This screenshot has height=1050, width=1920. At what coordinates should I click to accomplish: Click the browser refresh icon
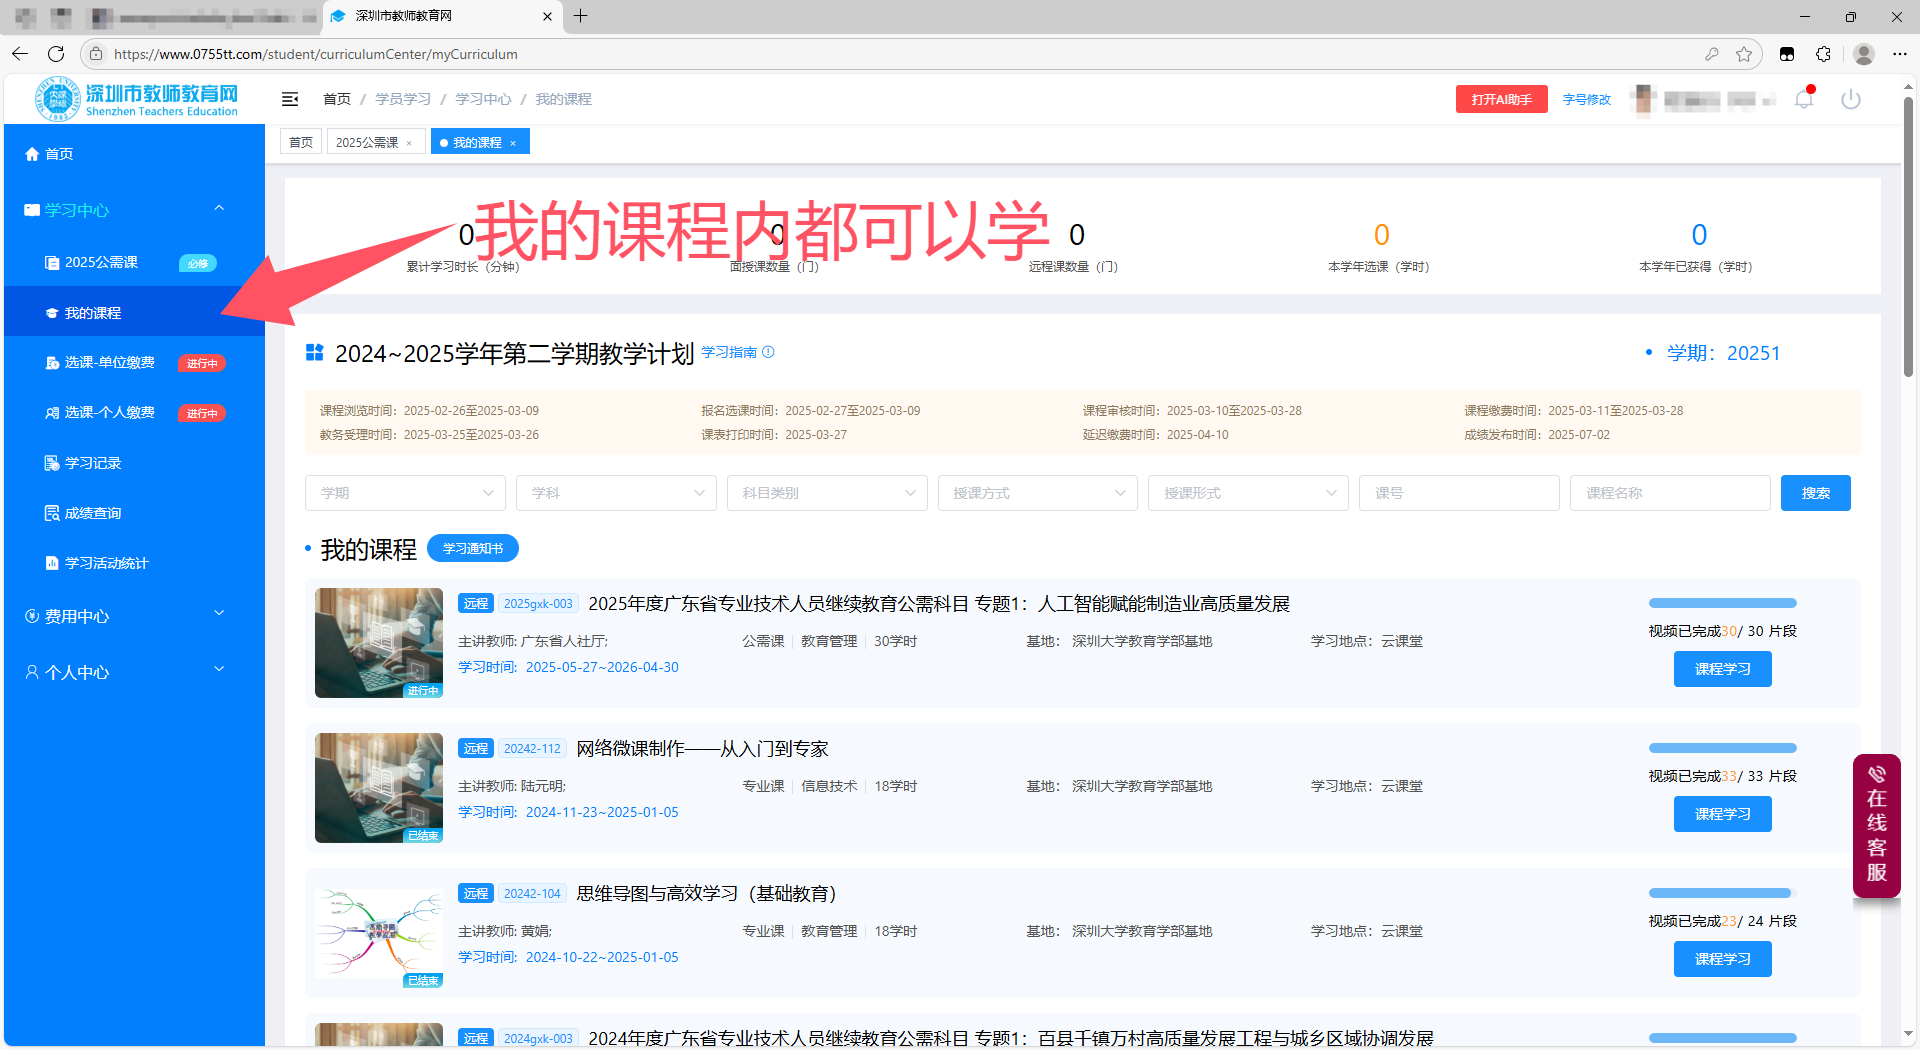pos(56,54)
